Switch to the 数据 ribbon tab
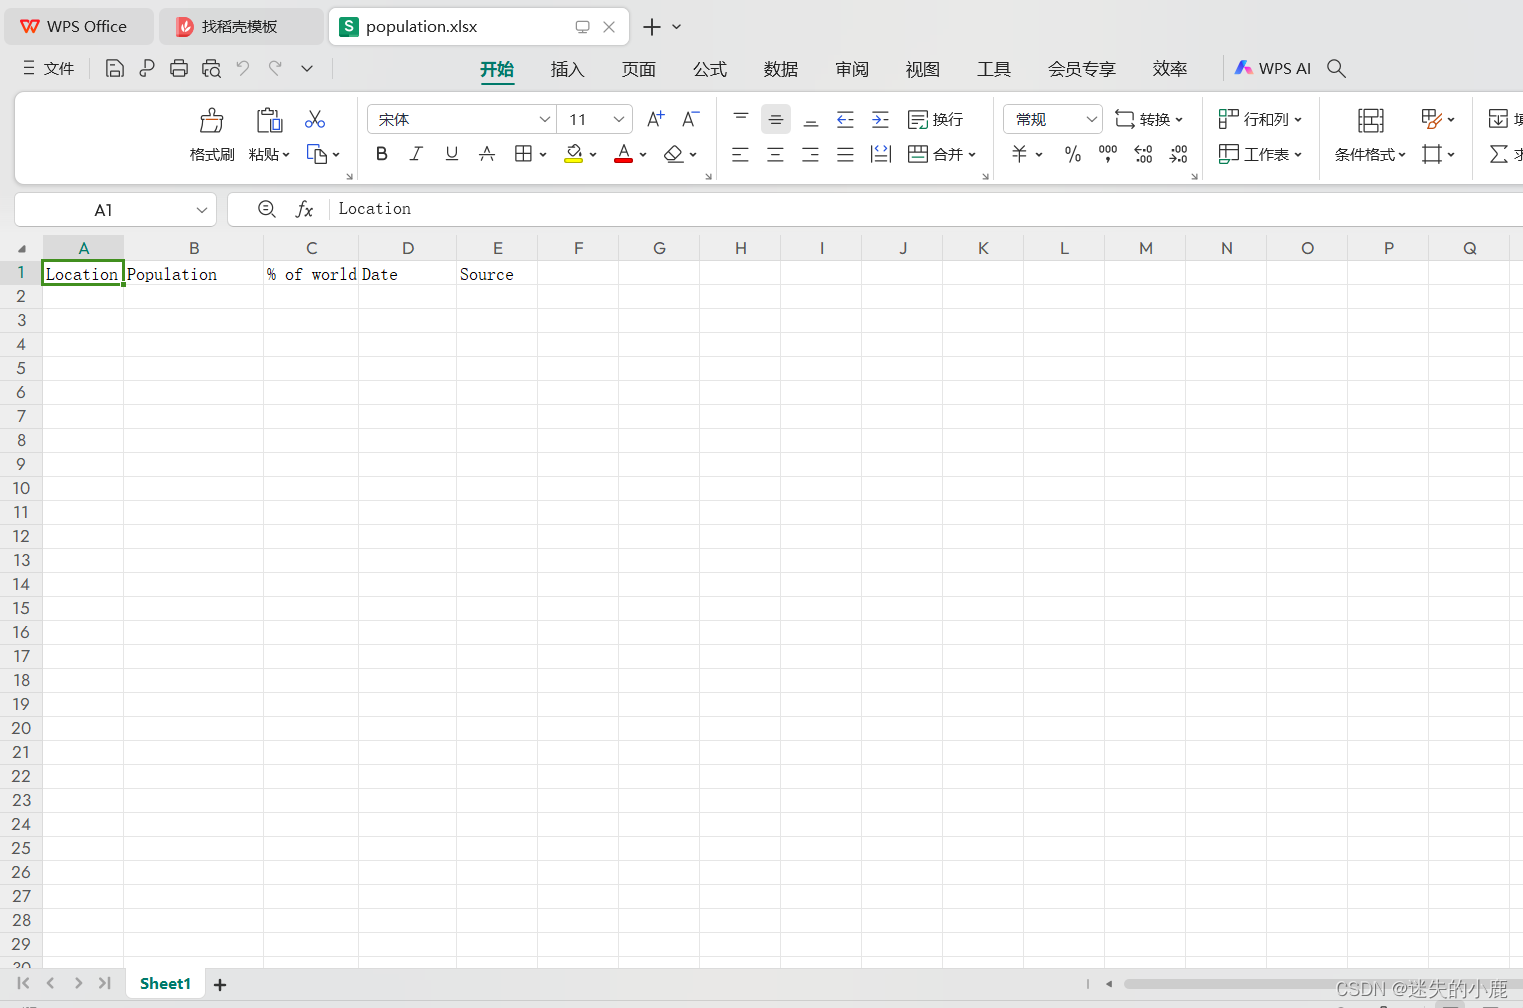 [x=781, y=69]
